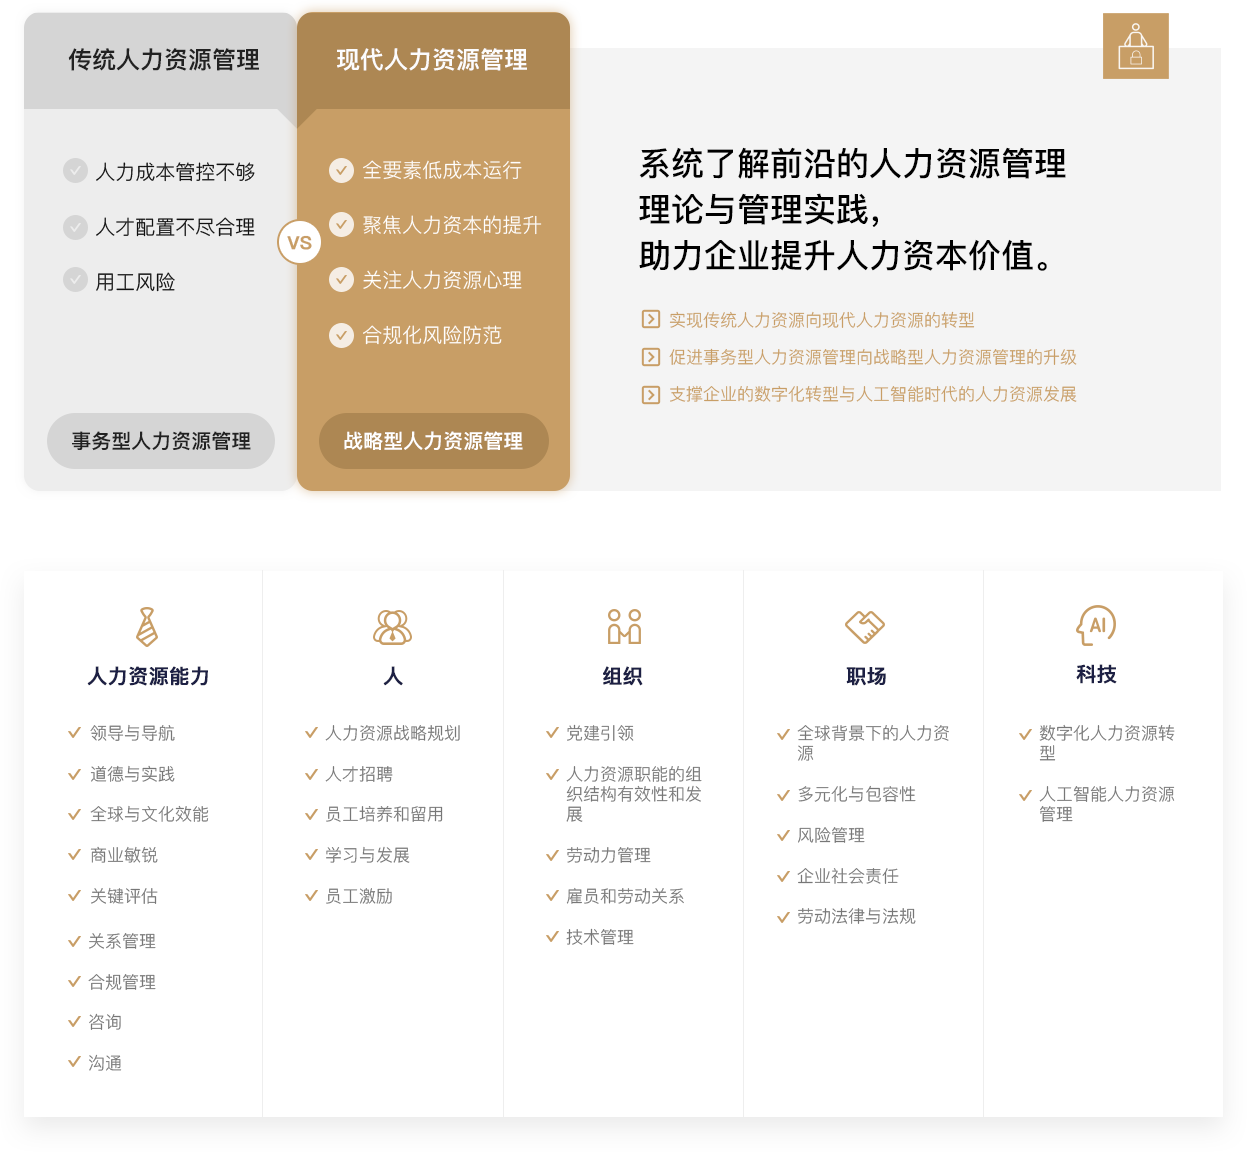Viewport: 1247px width, 1152px height.
Task: Click the check circle beside 全要素低成本运行
Action: [341, 170]
